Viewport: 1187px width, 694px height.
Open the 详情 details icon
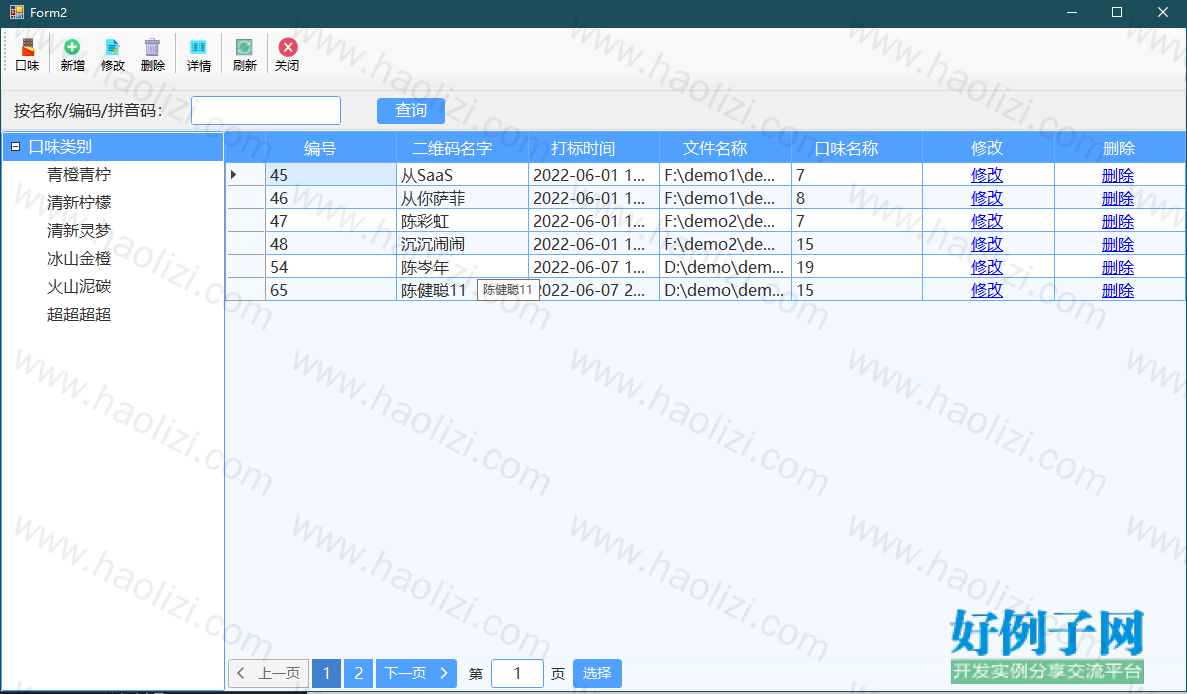(198, 54)
